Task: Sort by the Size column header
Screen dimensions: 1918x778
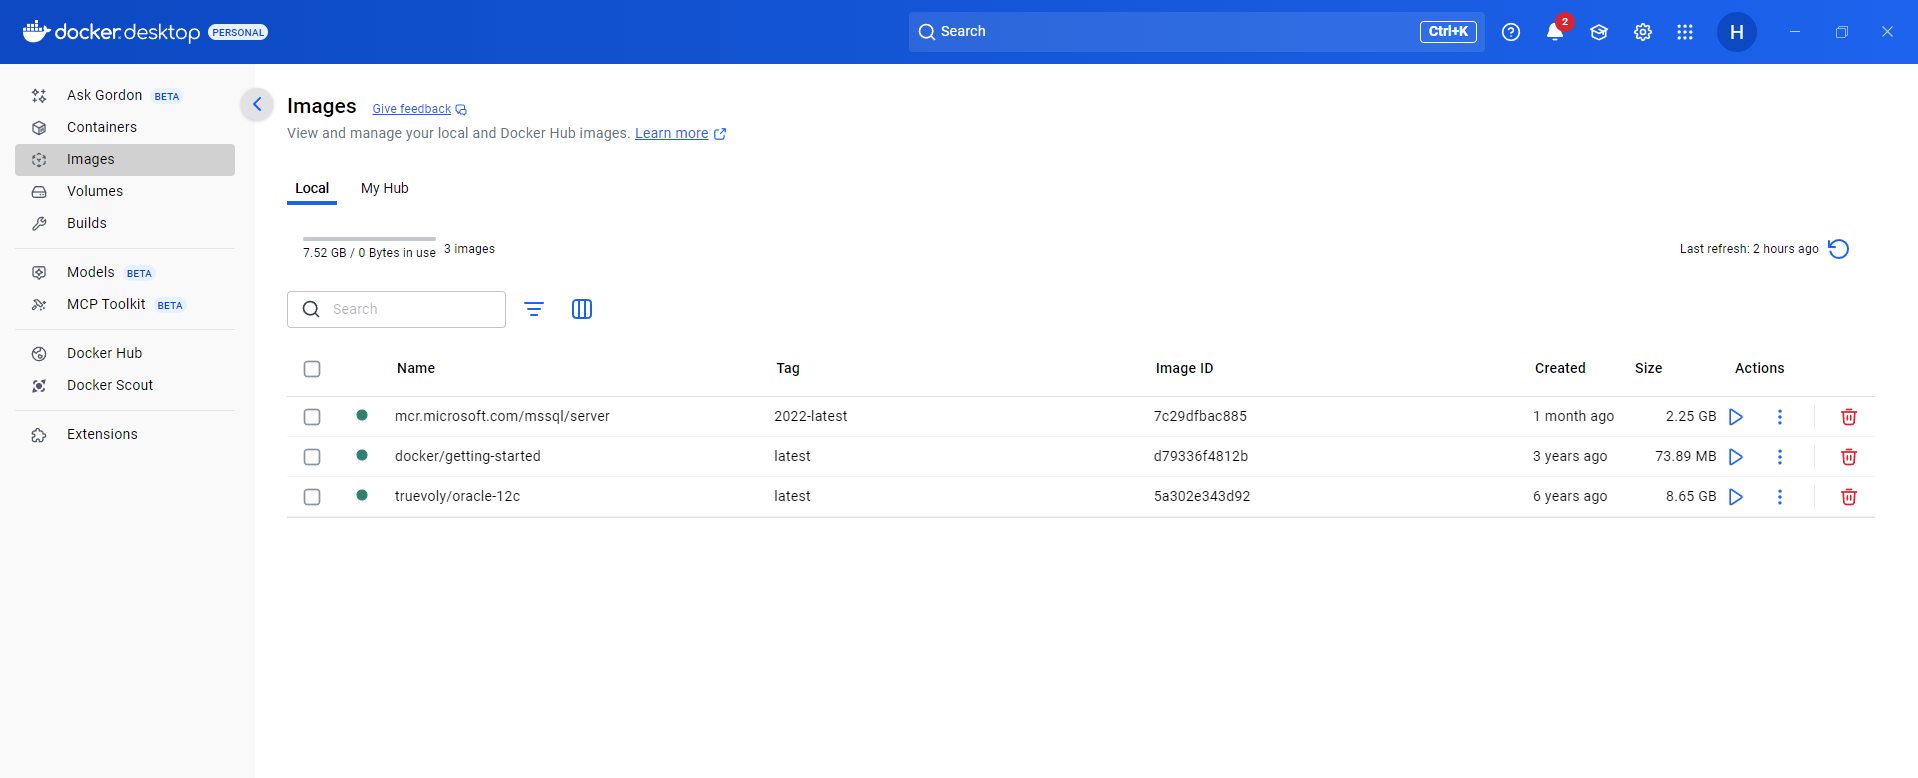Action: (1648, 368)
